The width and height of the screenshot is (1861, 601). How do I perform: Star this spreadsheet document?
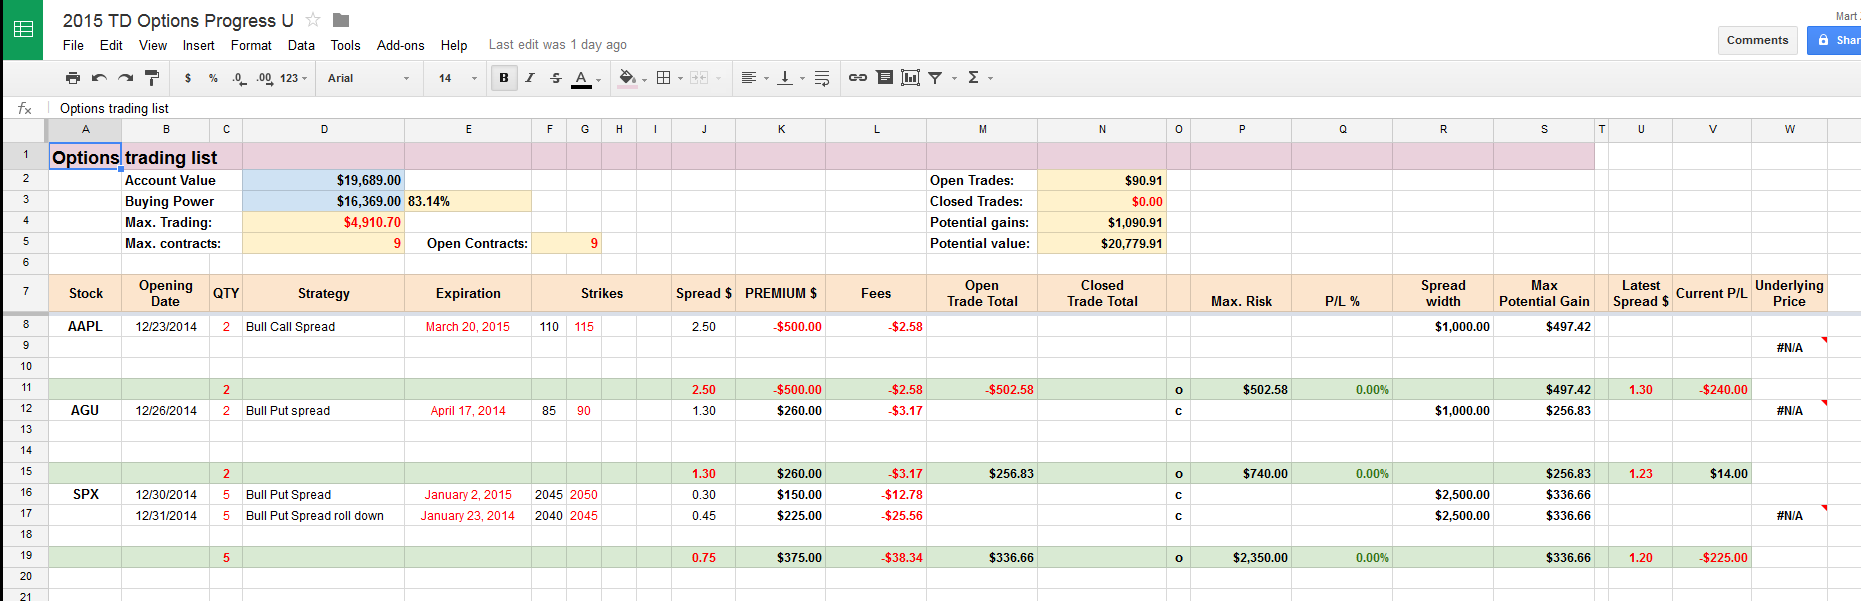tap(313, 20)
